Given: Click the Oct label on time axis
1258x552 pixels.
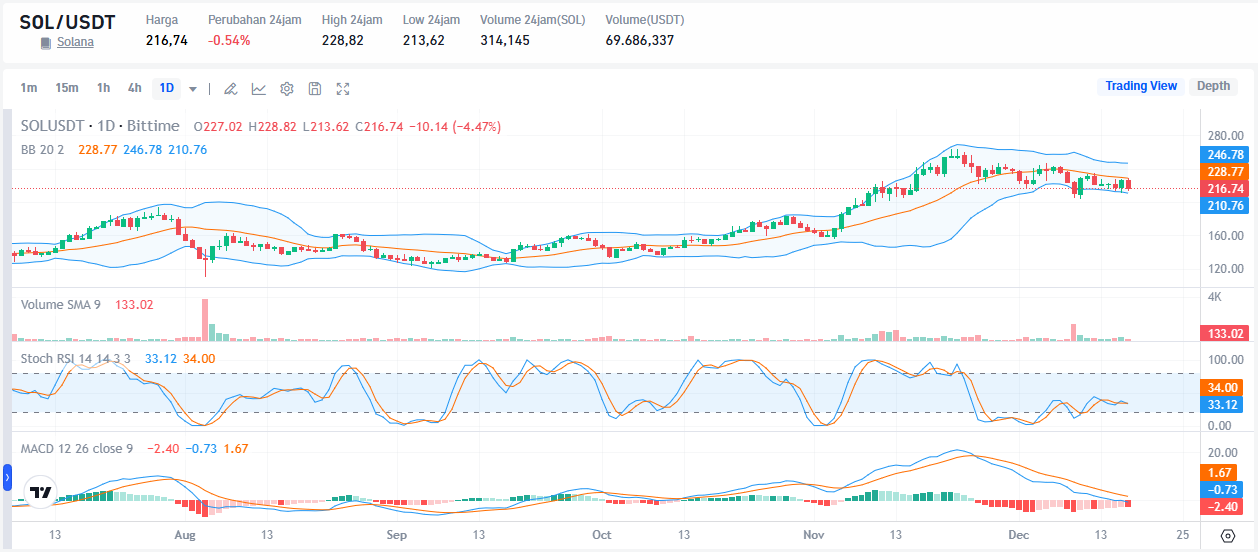Looking at the screenshot, I should pyautogui.click(x=602, y=536).
